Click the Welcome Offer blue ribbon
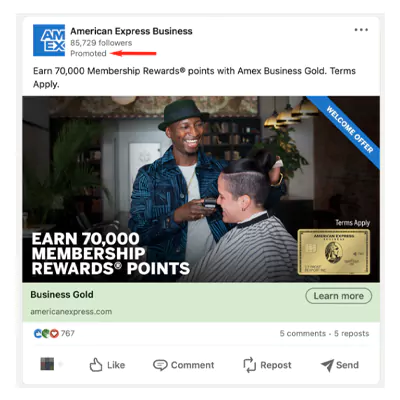 [347, 130]
